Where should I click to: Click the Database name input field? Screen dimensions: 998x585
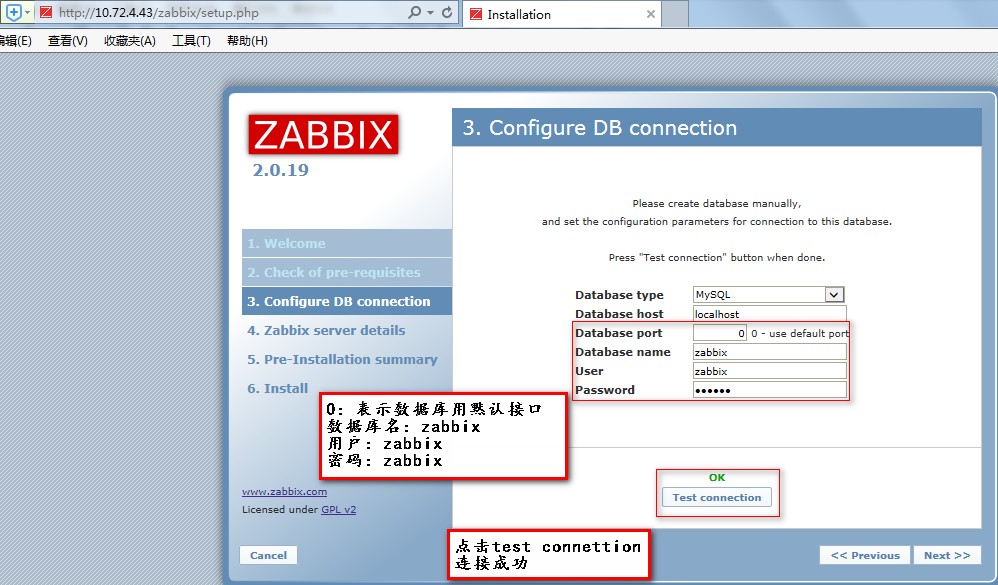(770, 352)
